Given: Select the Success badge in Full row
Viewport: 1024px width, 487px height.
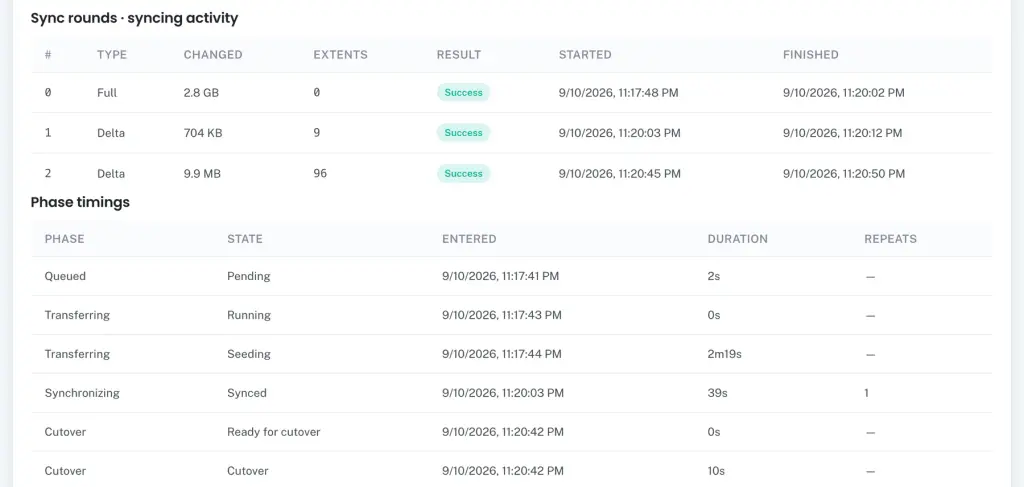Looking at the screenshot, I should 463,93.
